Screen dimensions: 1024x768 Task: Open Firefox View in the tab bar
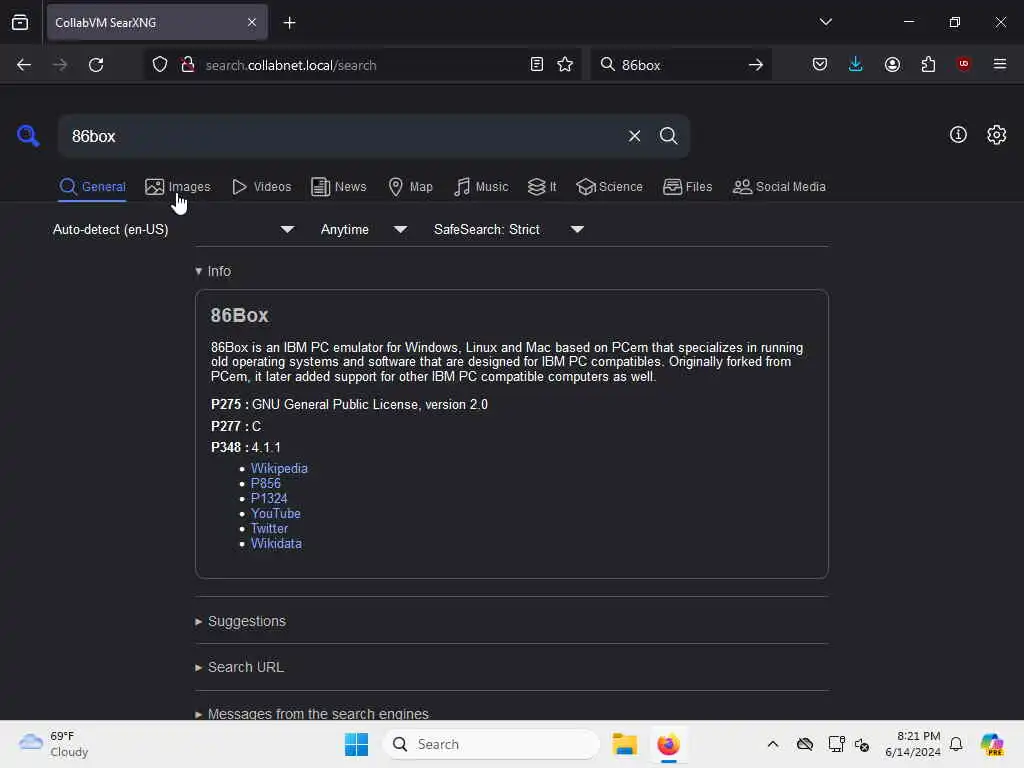click(20, 22)
